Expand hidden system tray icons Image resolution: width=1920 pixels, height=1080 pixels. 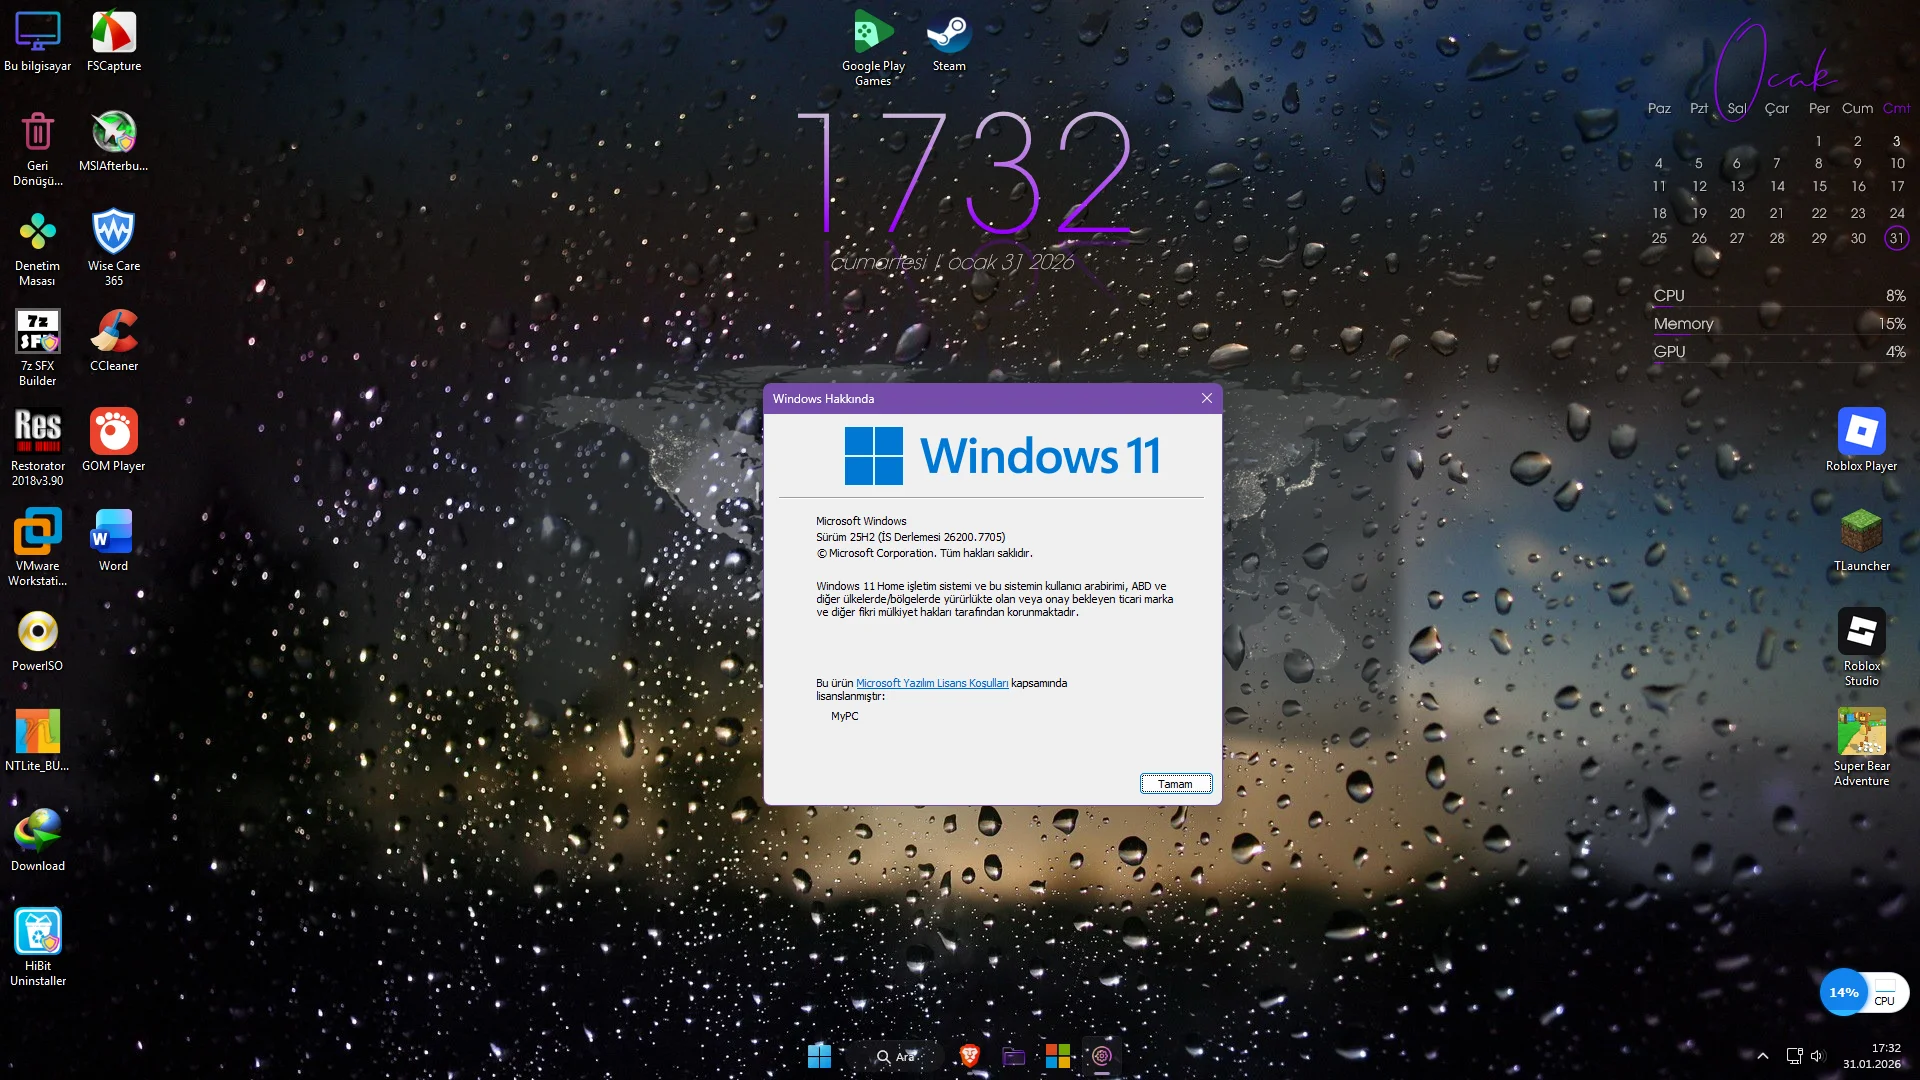(x=1762, y=1055)
